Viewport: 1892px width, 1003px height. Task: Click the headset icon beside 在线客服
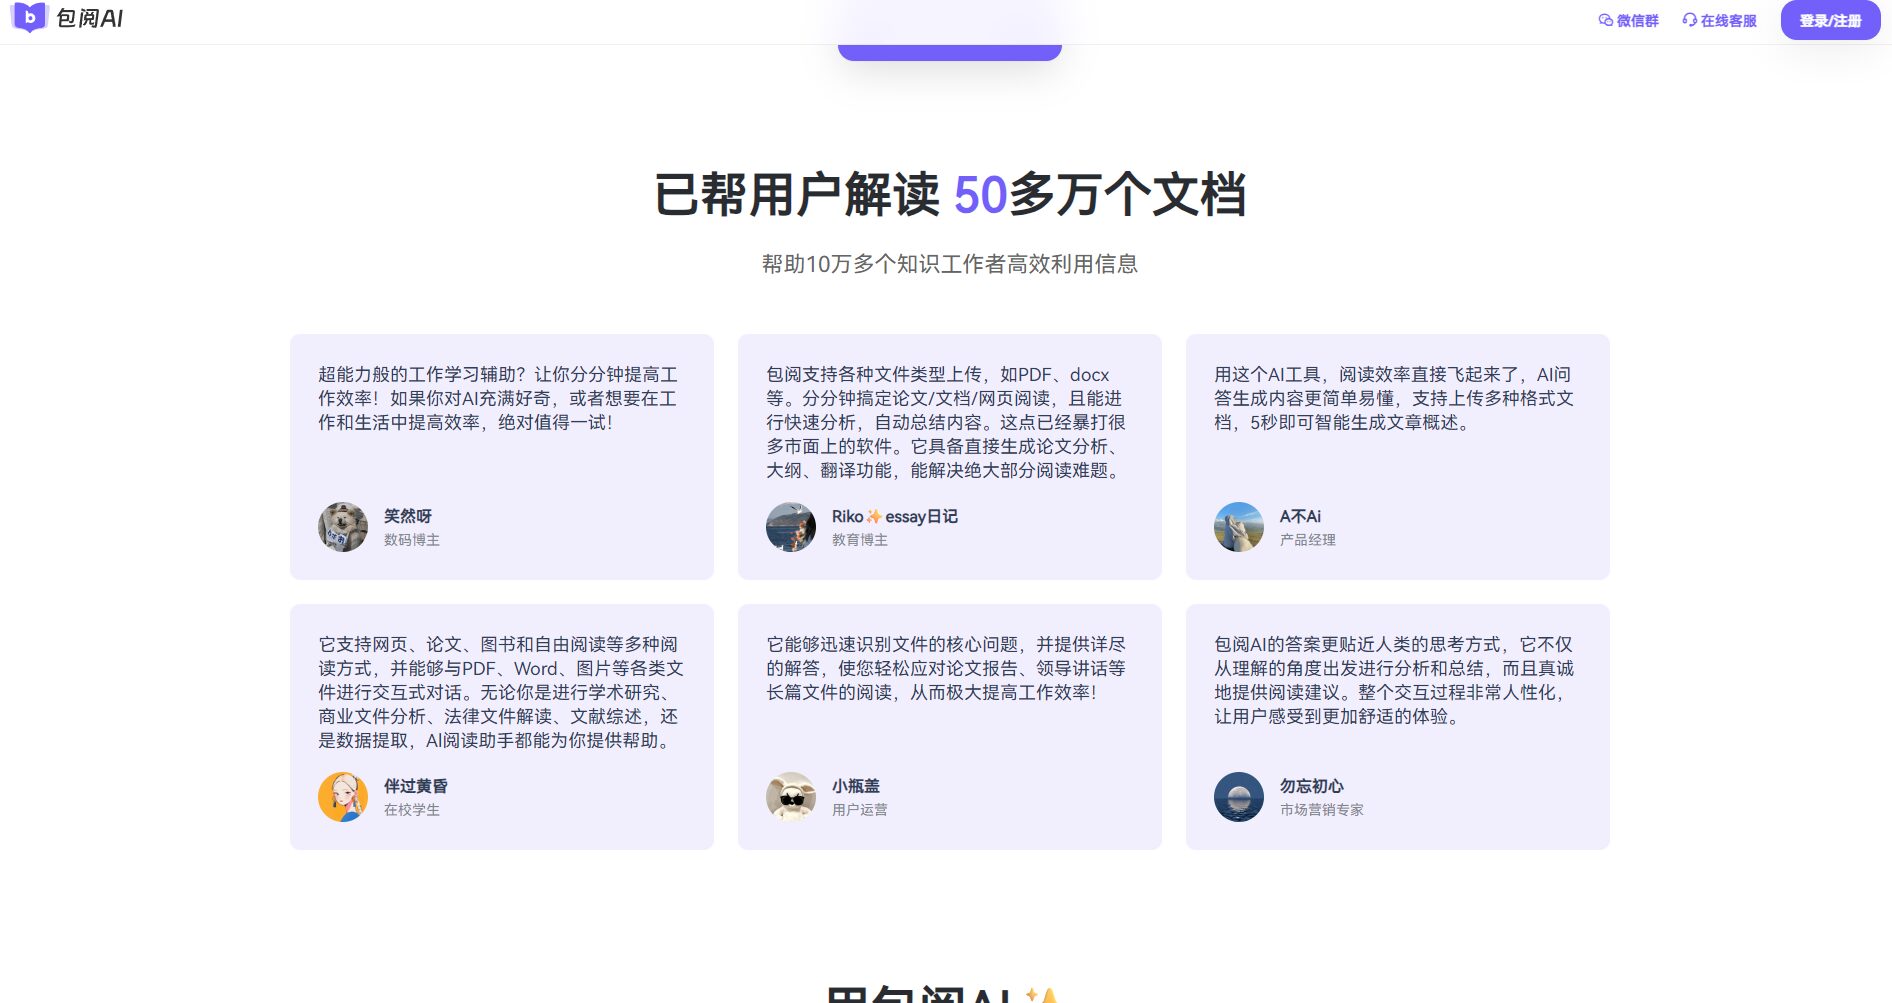pos(1690,21)
